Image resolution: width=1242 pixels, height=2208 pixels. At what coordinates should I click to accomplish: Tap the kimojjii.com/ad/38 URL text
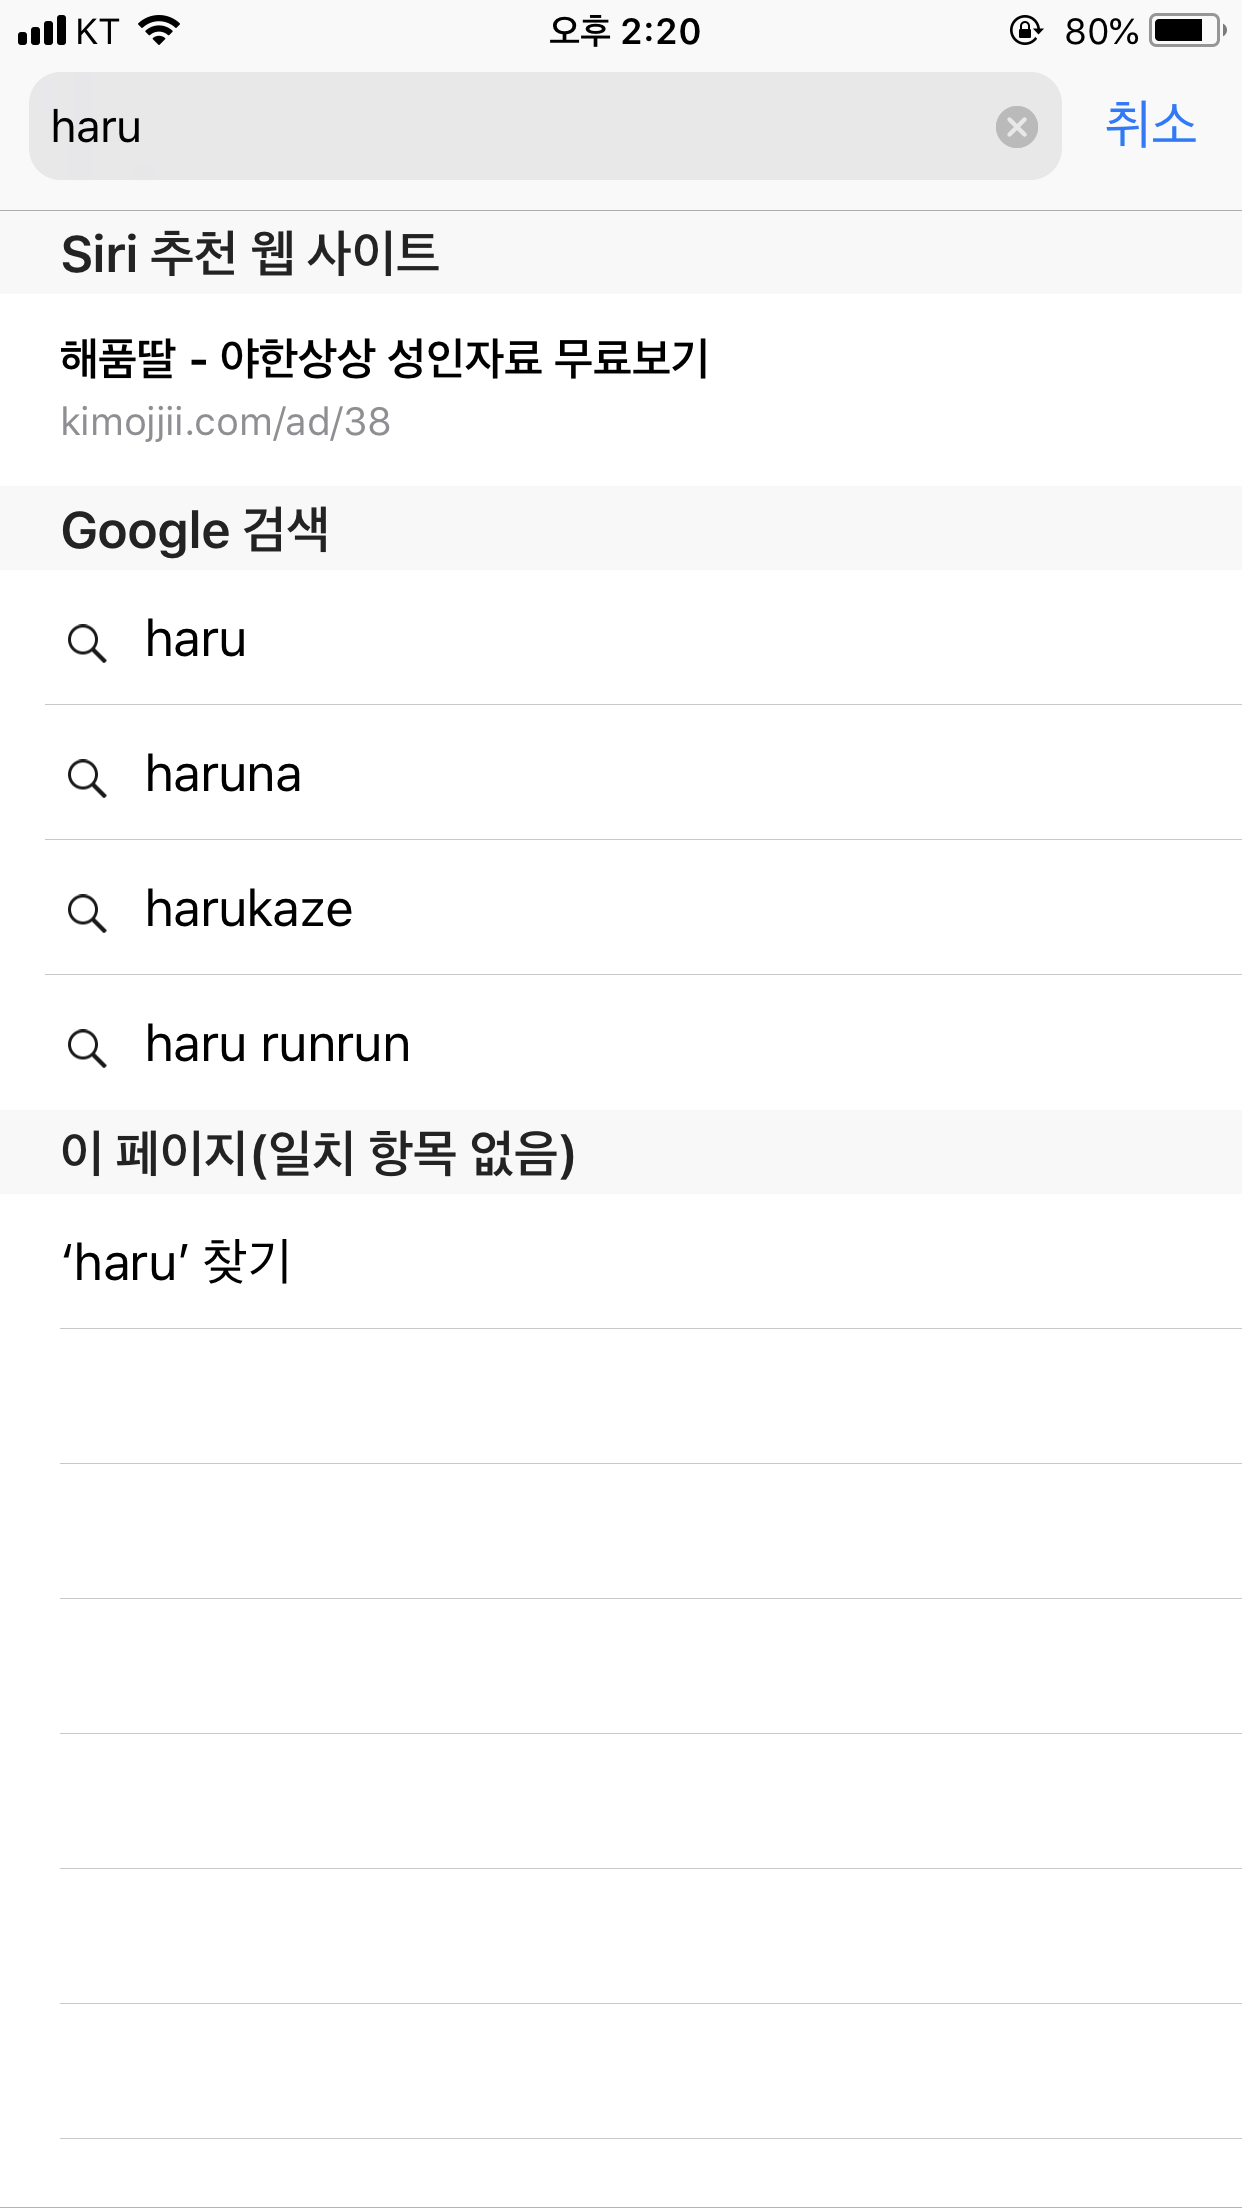(x=225, y=422)
